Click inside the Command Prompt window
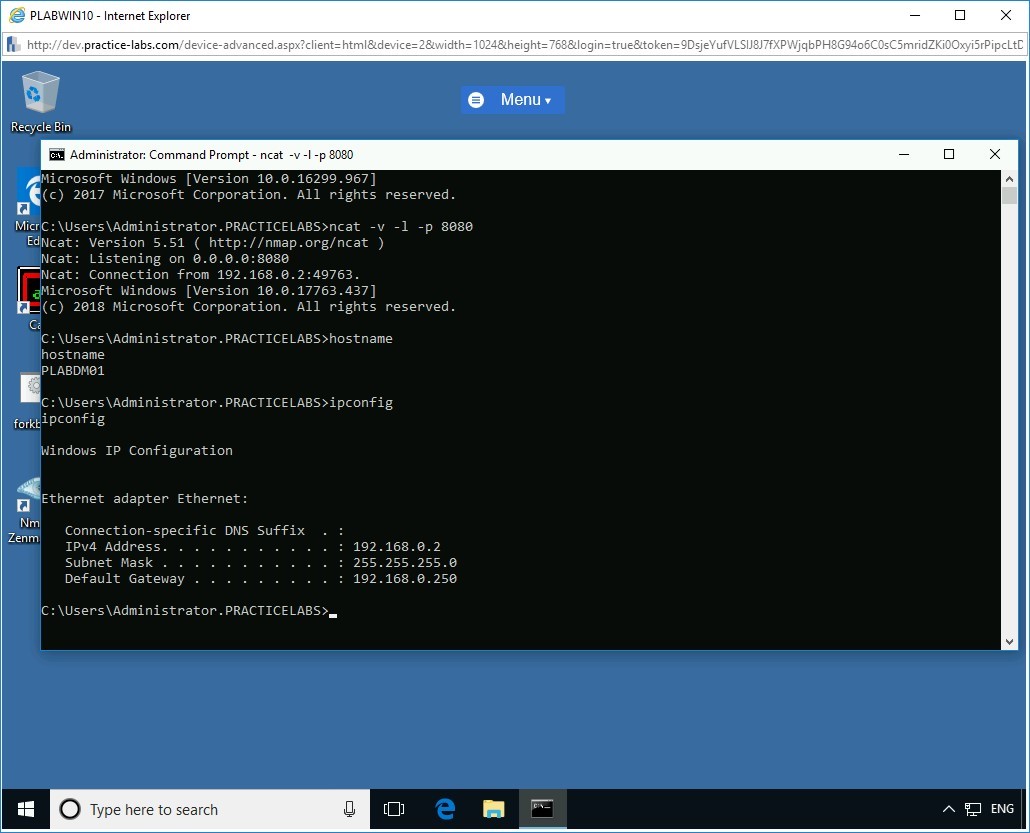This screenshot has height=833, width=1030. tap(500, 450)
